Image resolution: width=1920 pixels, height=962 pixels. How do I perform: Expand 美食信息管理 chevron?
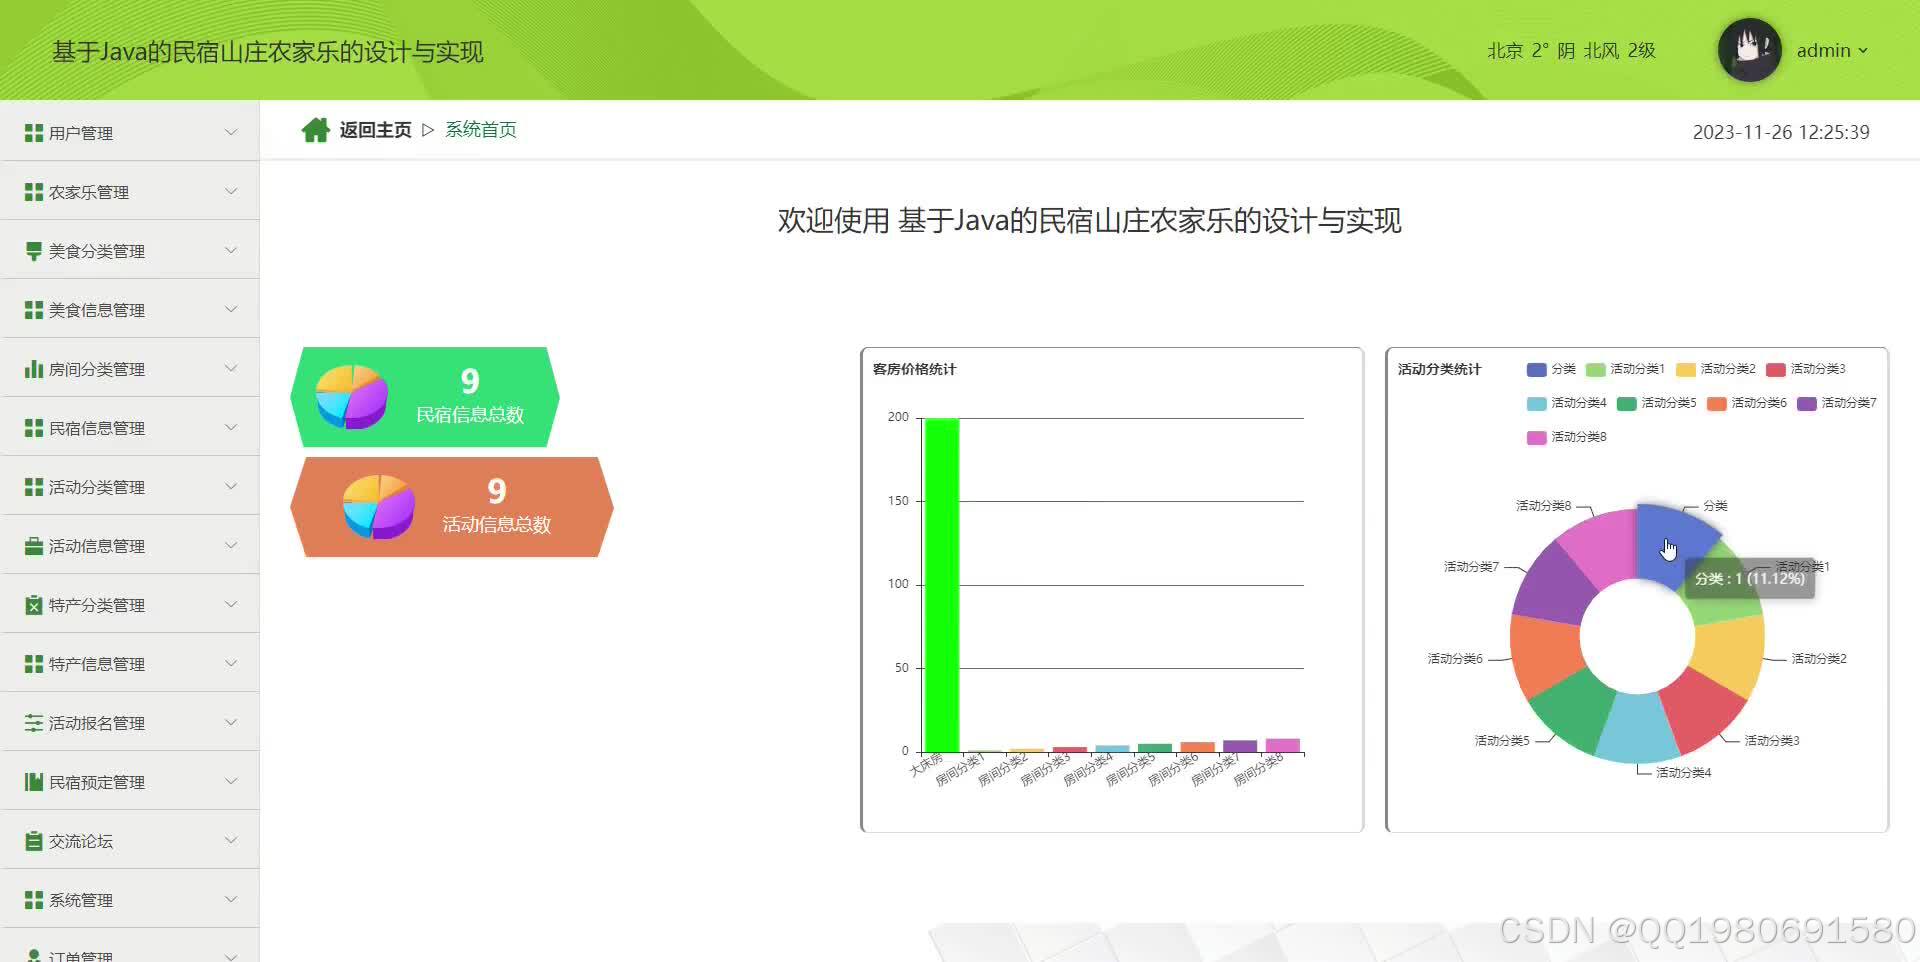point(231,309)
